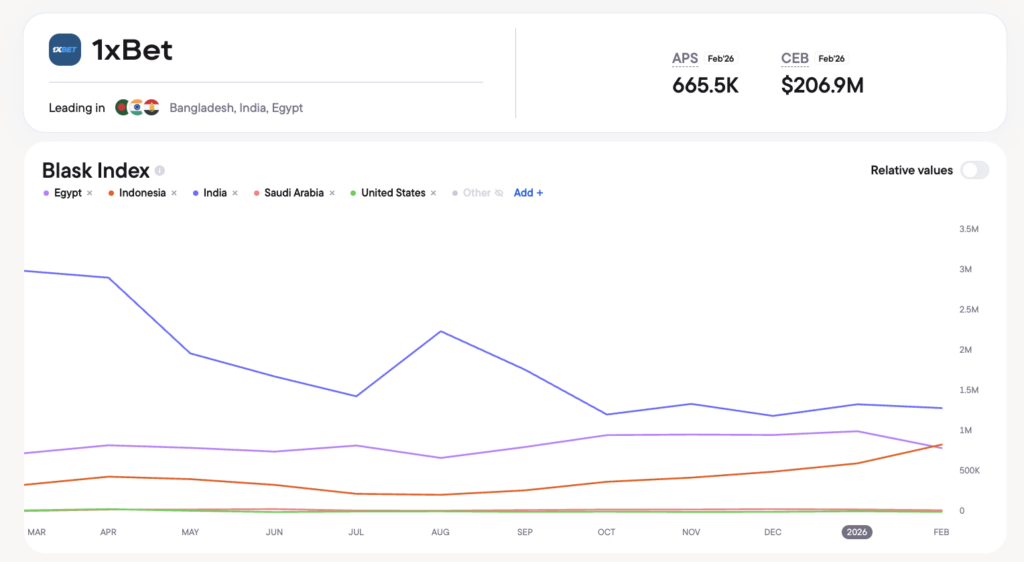1024x562 pixels.
Task: Remove Egypt from the chart legend
Action: tap(89, 193)
